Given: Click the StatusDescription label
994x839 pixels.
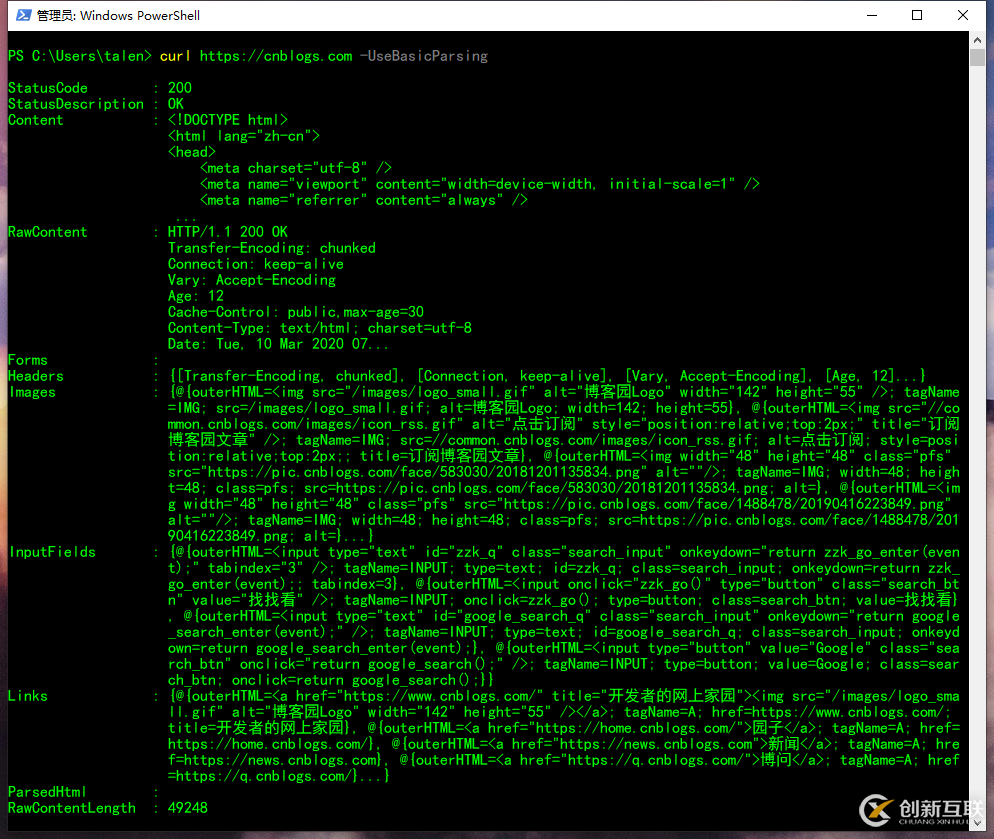Looking at the screenshot, I should 76,104.
